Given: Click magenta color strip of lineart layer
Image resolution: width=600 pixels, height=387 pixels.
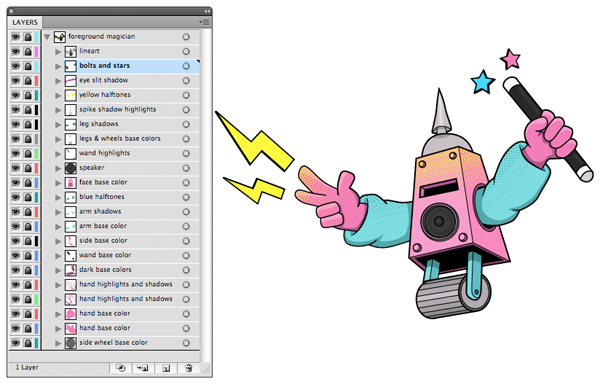Looking at the screenshot, I should (x=37, y=51).
